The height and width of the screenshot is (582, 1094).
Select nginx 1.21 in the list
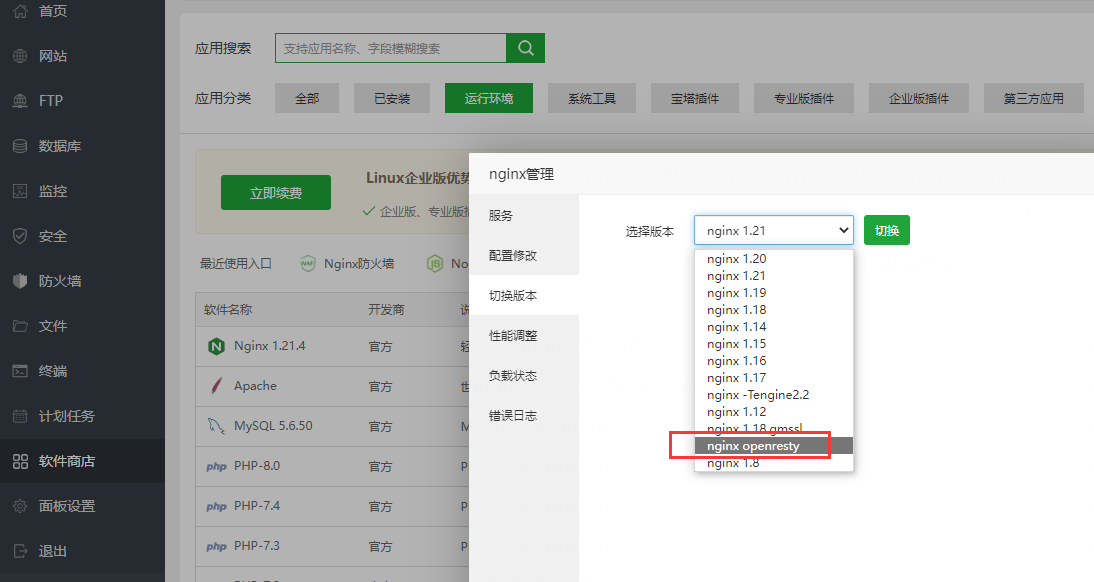[774, 276]
